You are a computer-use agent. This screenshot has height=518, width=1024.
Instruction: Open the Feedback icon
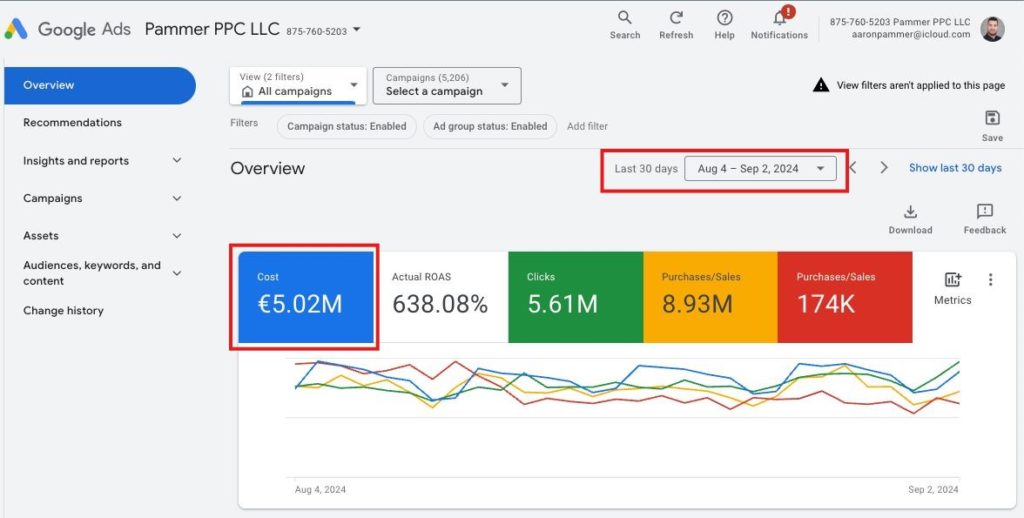[984, 212]
